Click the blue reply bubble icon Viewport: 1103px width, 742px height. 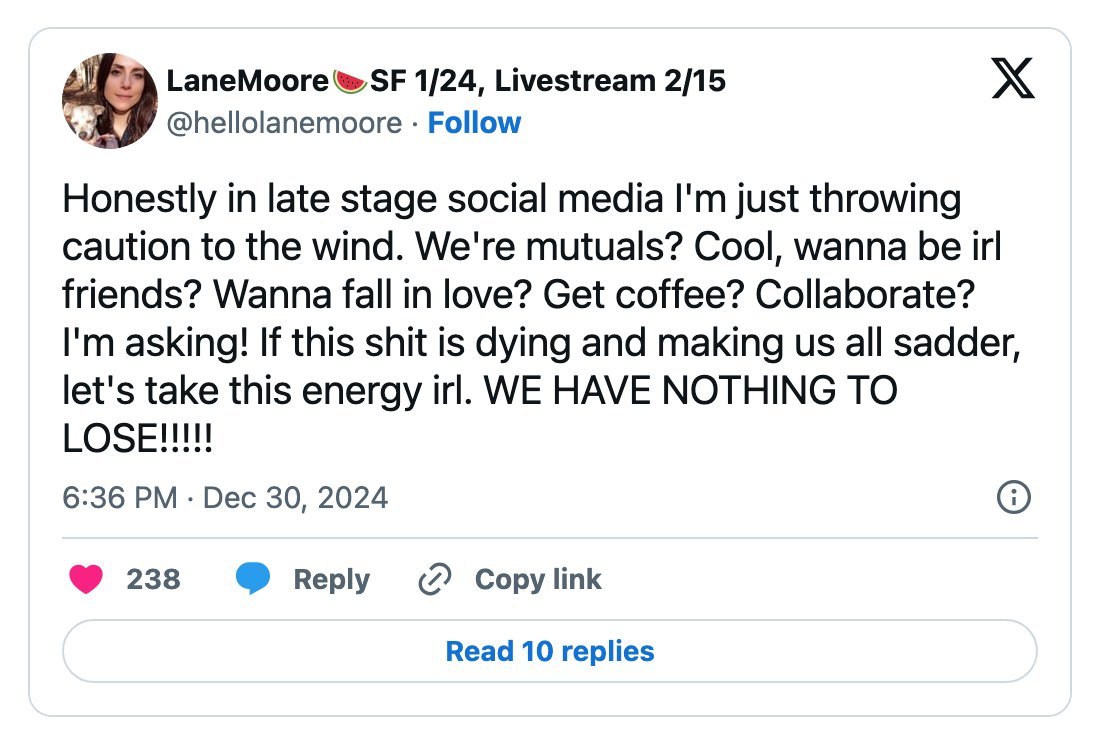point(253,578)
